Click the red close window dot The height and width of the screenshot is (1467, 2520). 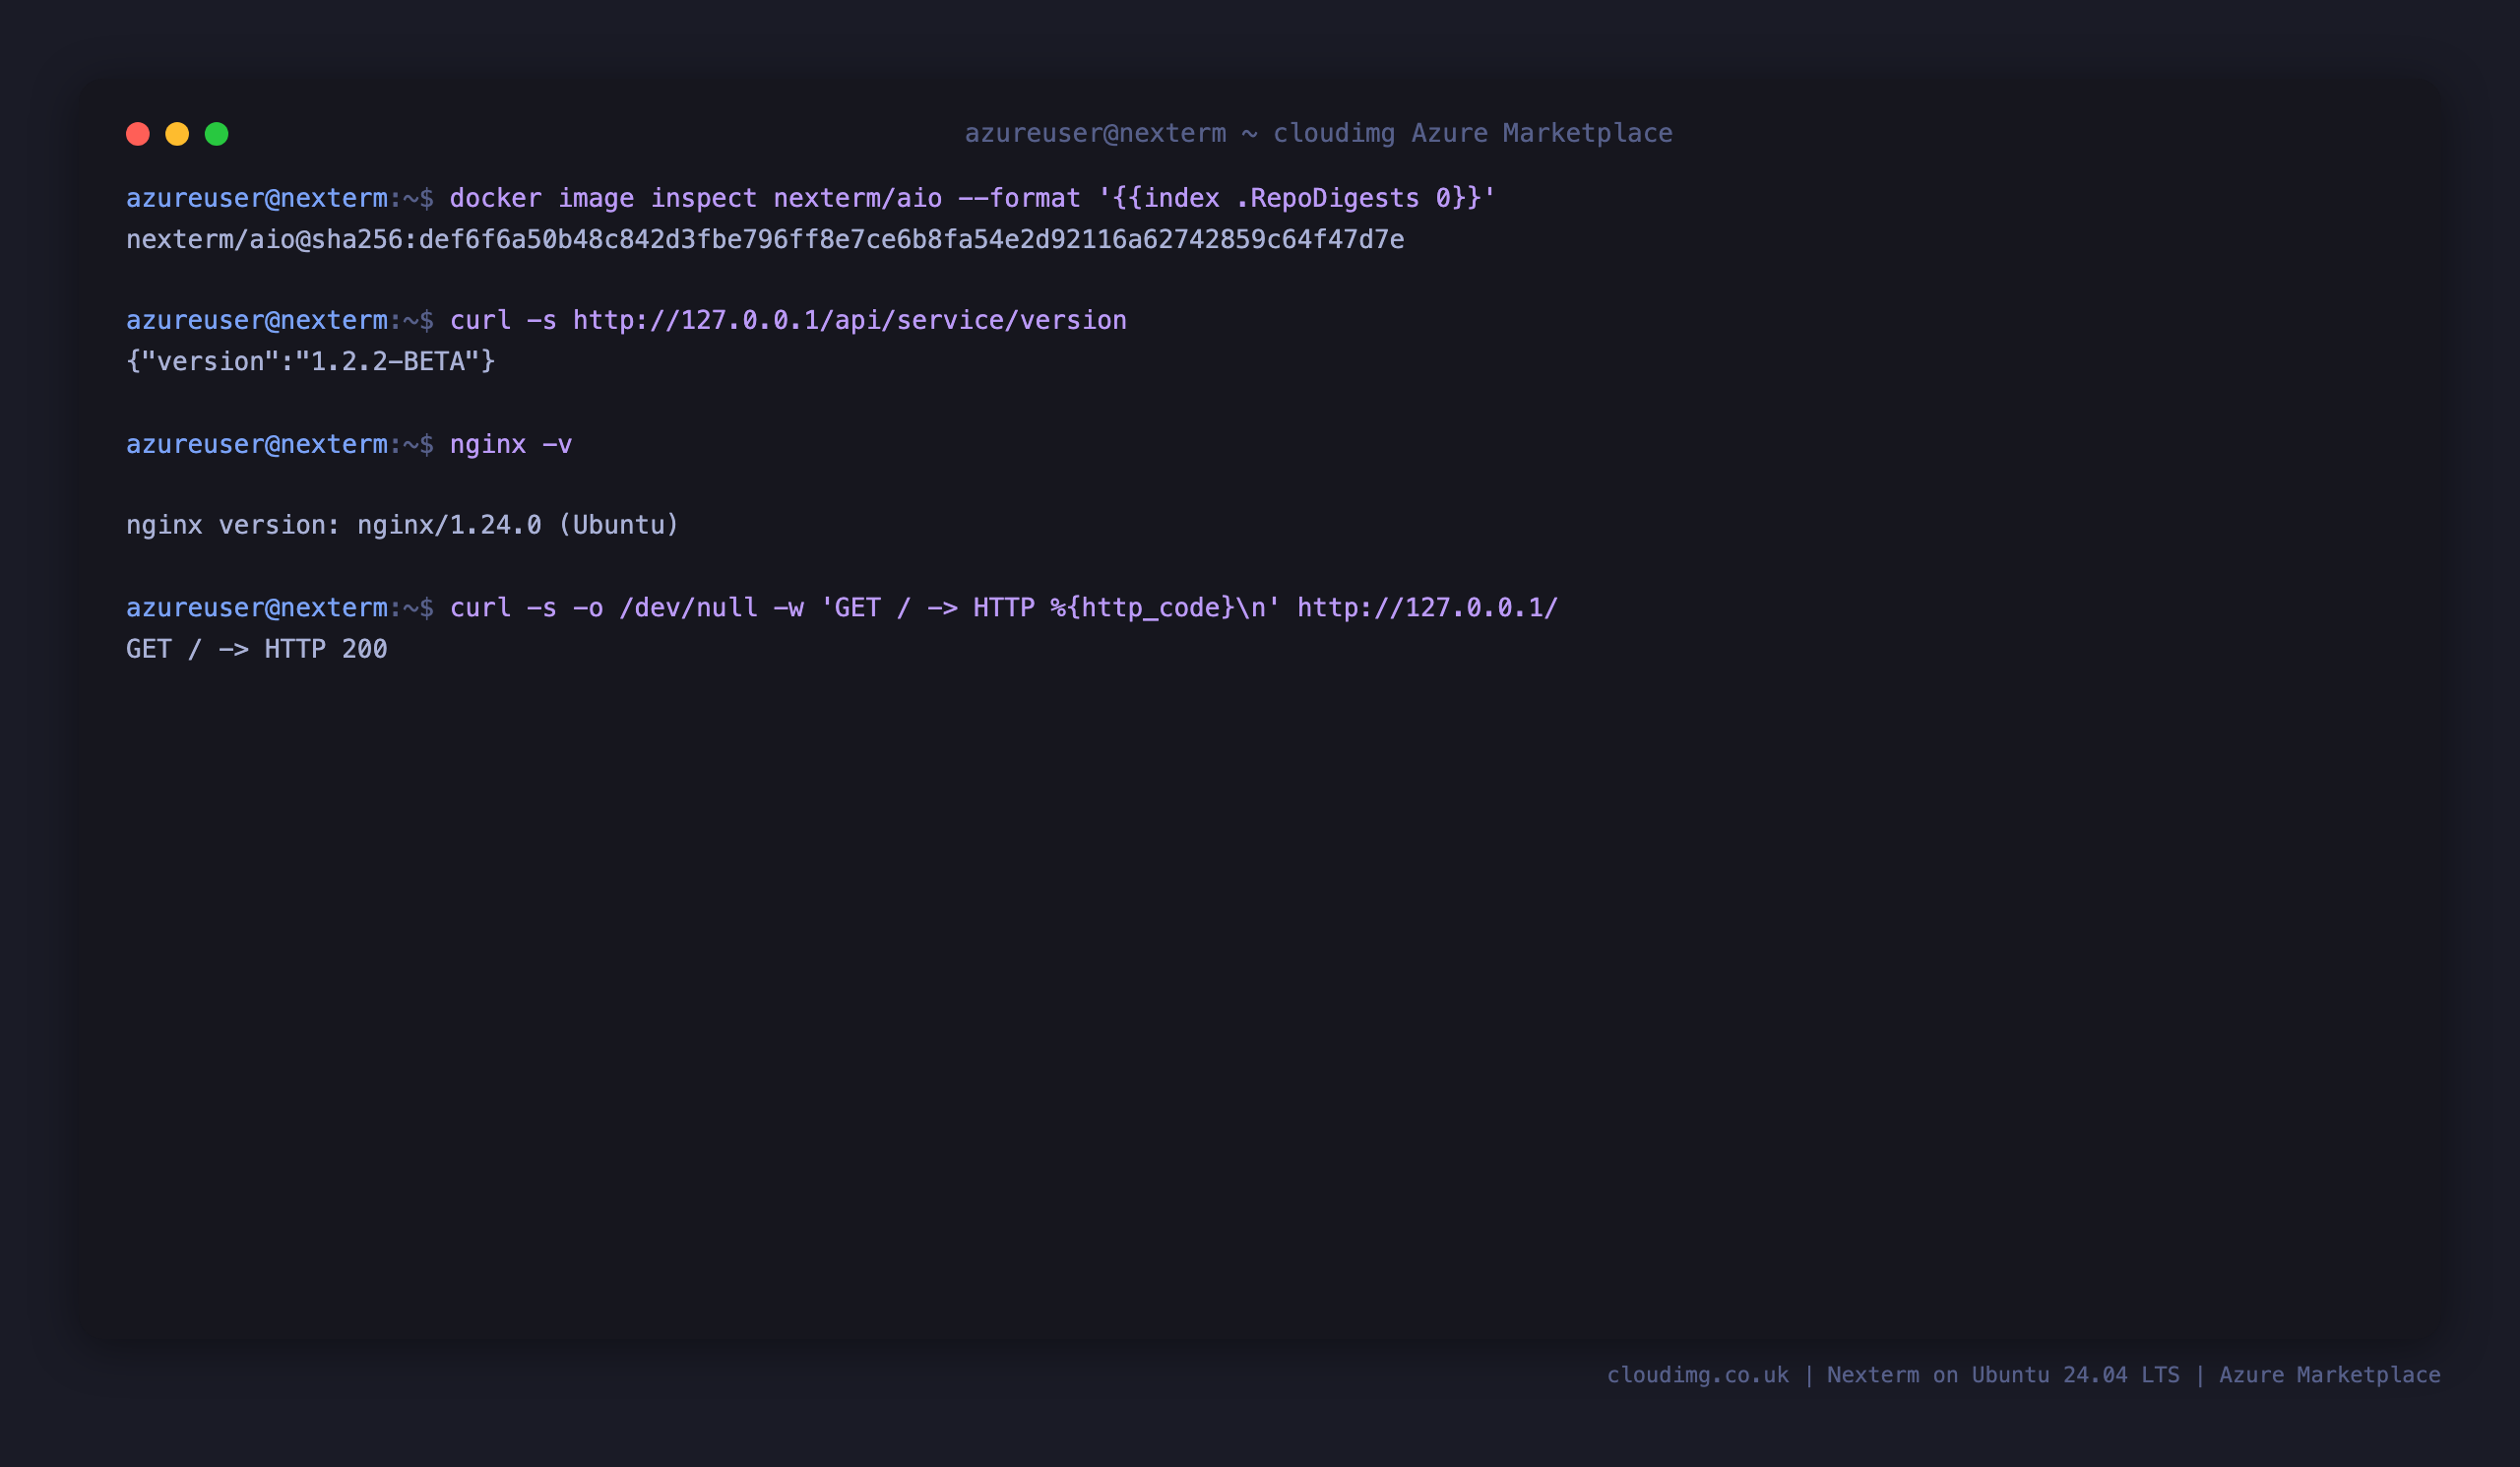pyautogui.click(x=138, y=134)
